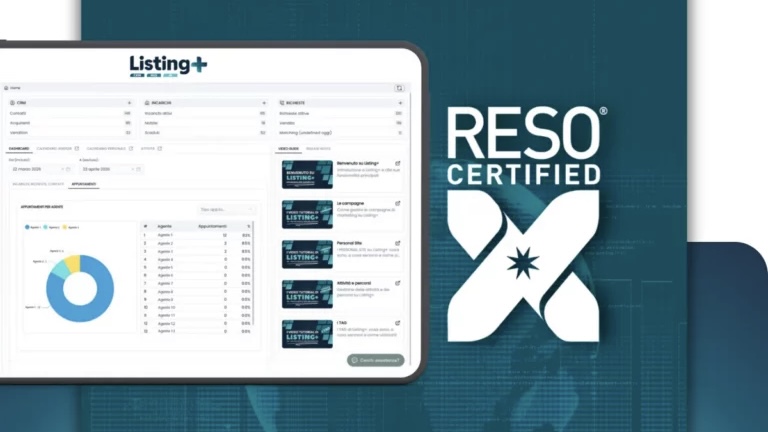This screenshot has width=768, height=432.
Task: Switch to the Calendario Agenzia tab
Action: point(54,148)
